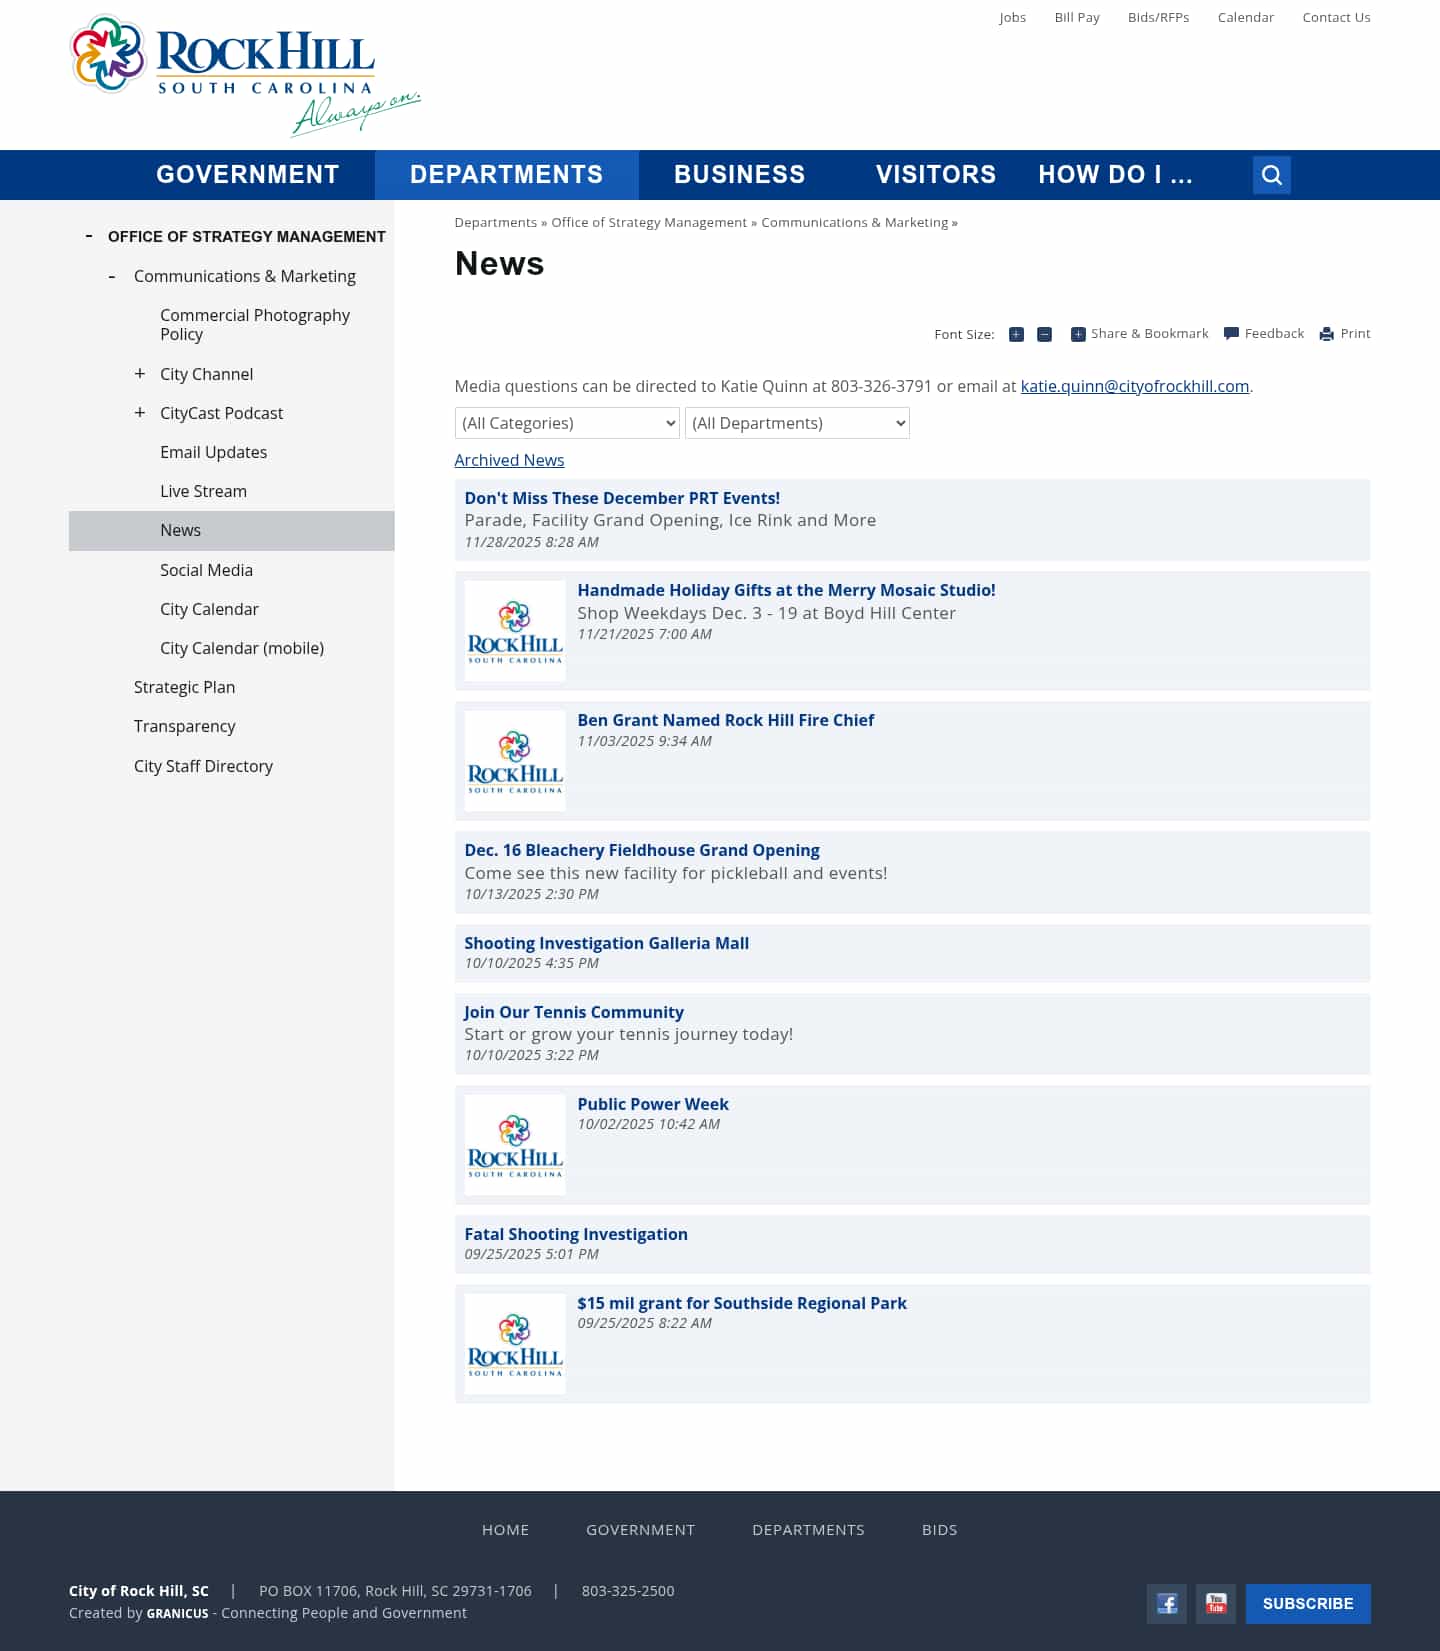Open Ben Grant Named Fire Chief title
This screenshot has height=1651, width=1440.
point(725,720)
